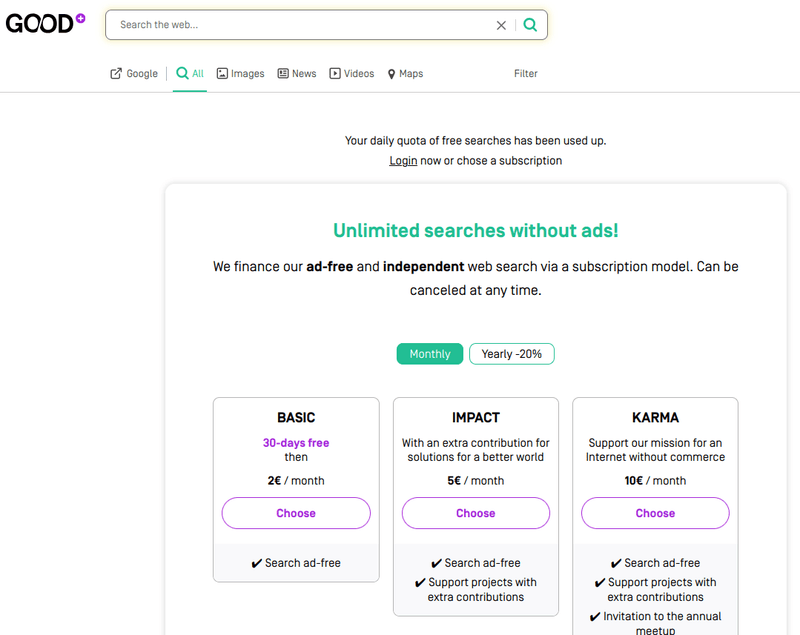Go to the Maps tab

[405, 73]
